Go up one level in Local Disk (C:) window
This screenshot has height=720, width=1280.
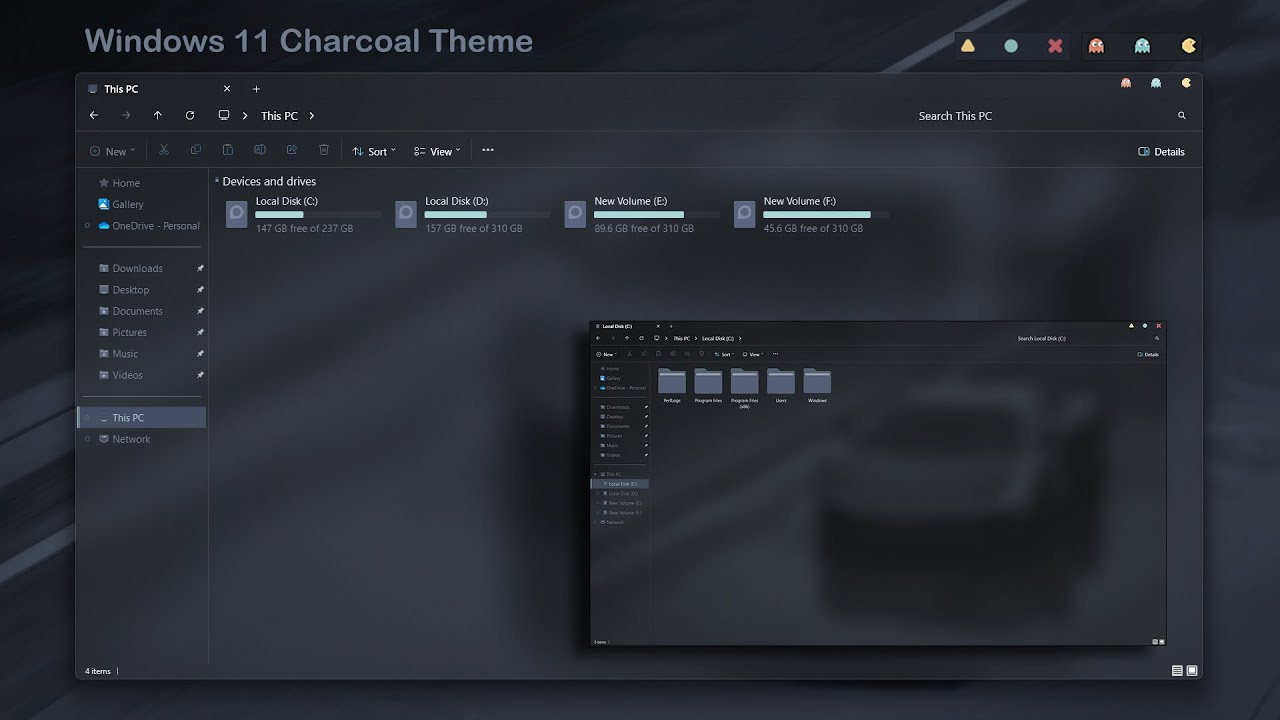point(627,338)
